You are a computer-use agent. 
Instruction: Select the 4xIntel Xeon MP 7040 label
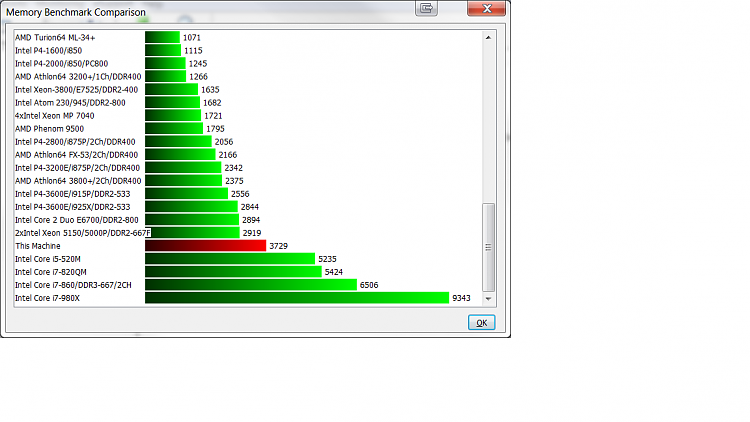pyautogui.click(x=55, y=115)
